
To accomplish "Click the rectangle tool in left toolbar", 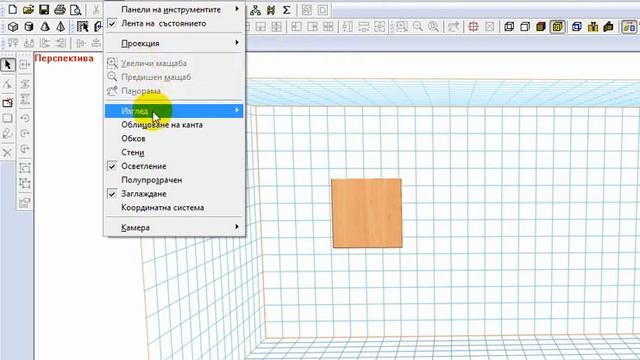I will coord(7,118).
